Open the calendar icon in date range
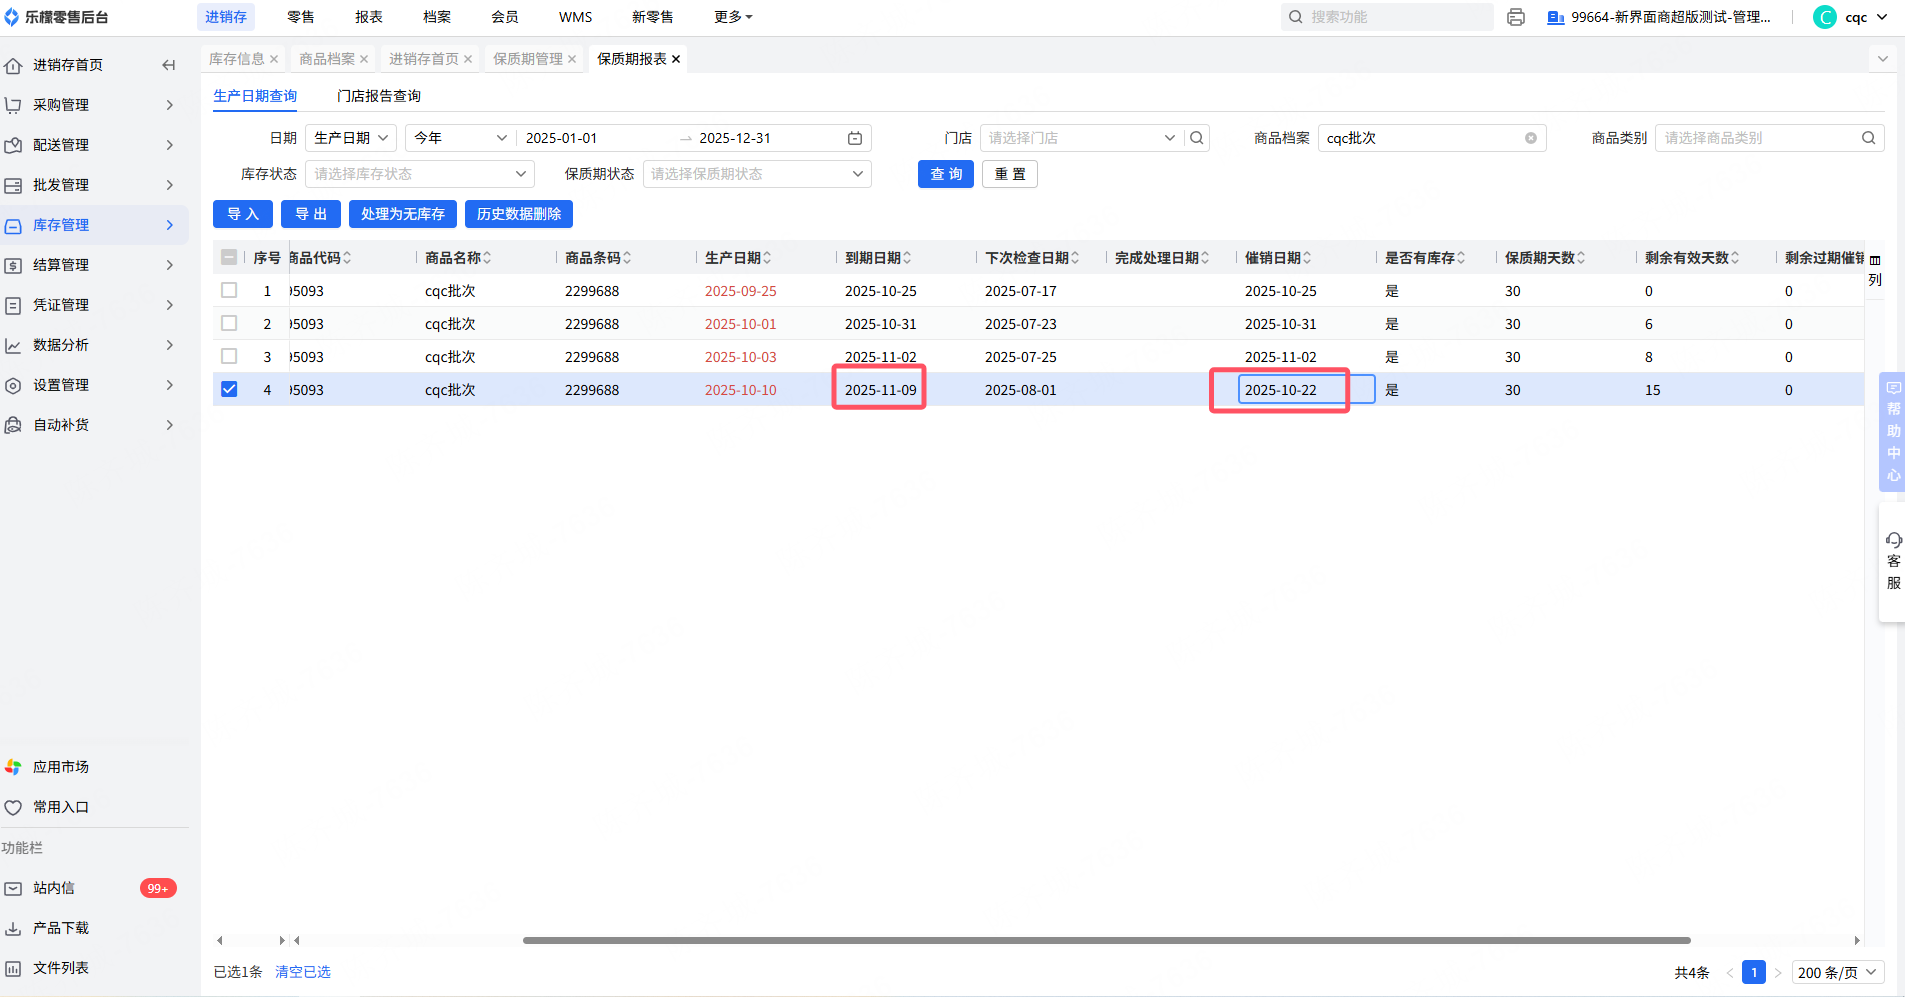This screenshot has height=997, width=1905. [x=855, y=138]
